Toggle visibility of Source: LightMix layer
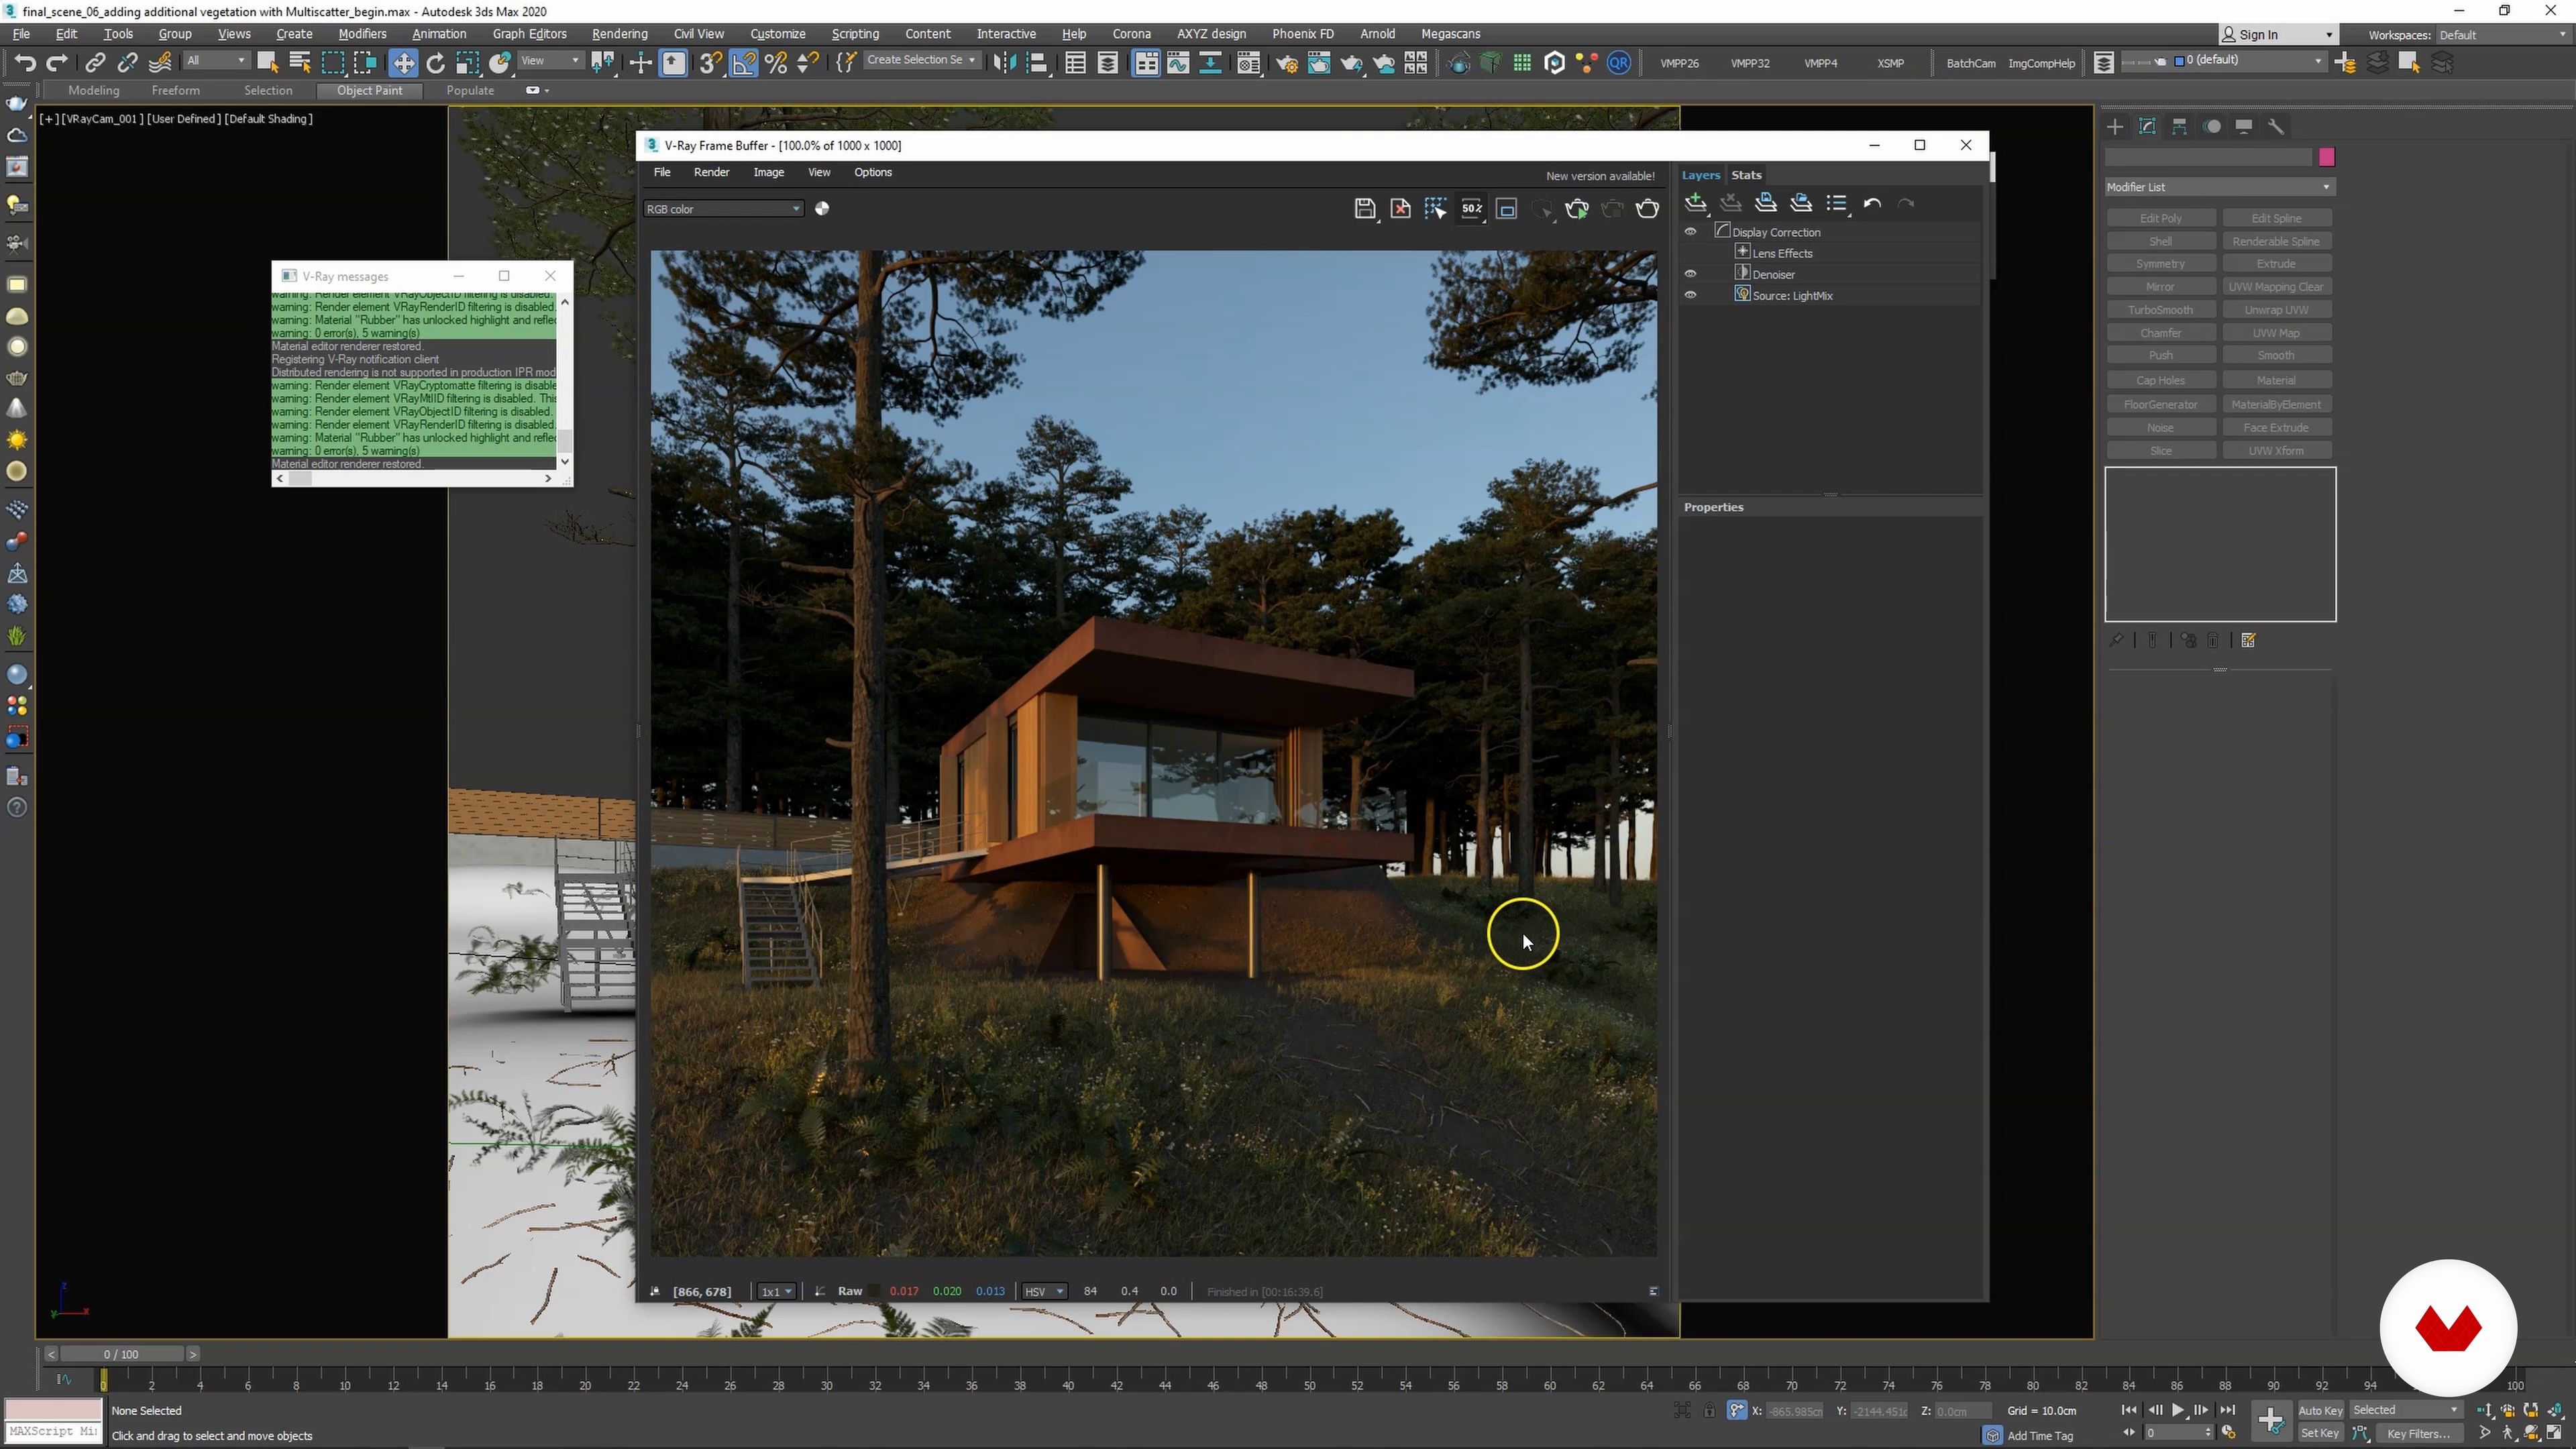This screenshot has height=1449, width=2576. (x=1690, y=295)
